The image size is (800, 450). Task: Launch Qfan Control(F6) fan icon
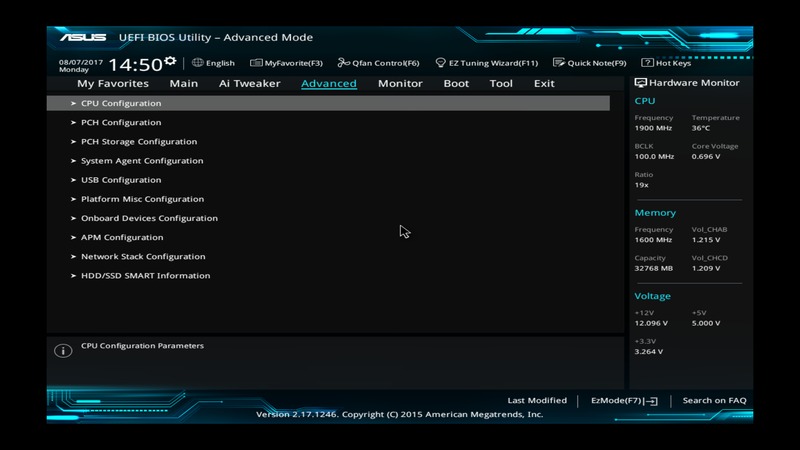coord(344,63)
